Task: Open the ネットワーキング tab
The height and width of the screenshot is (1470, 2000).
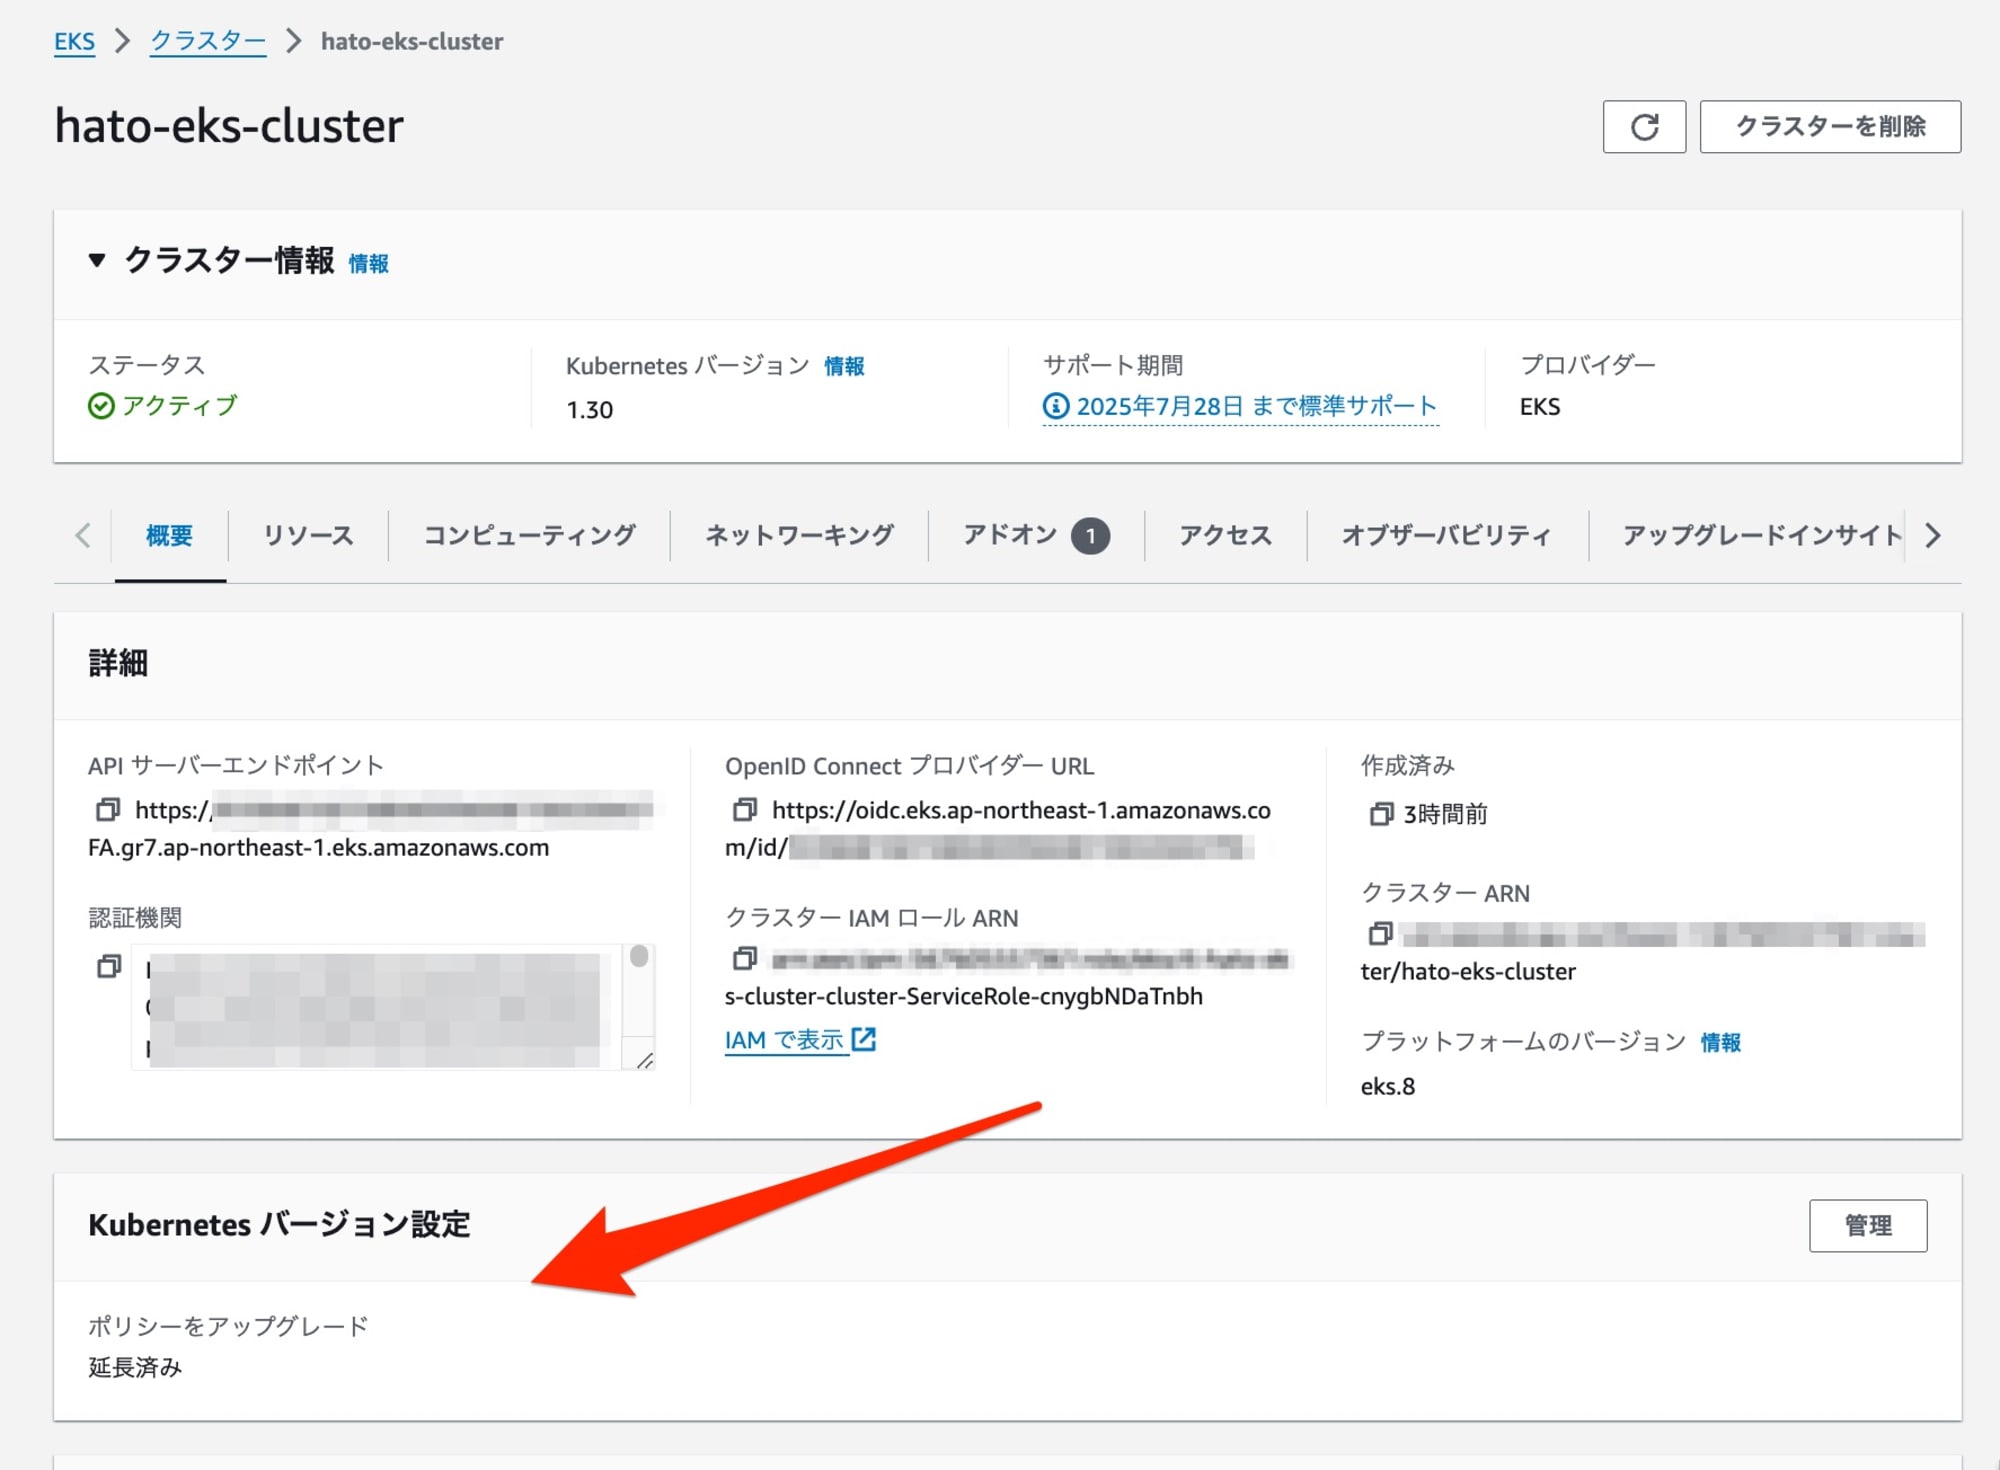Action: [799, 536]
